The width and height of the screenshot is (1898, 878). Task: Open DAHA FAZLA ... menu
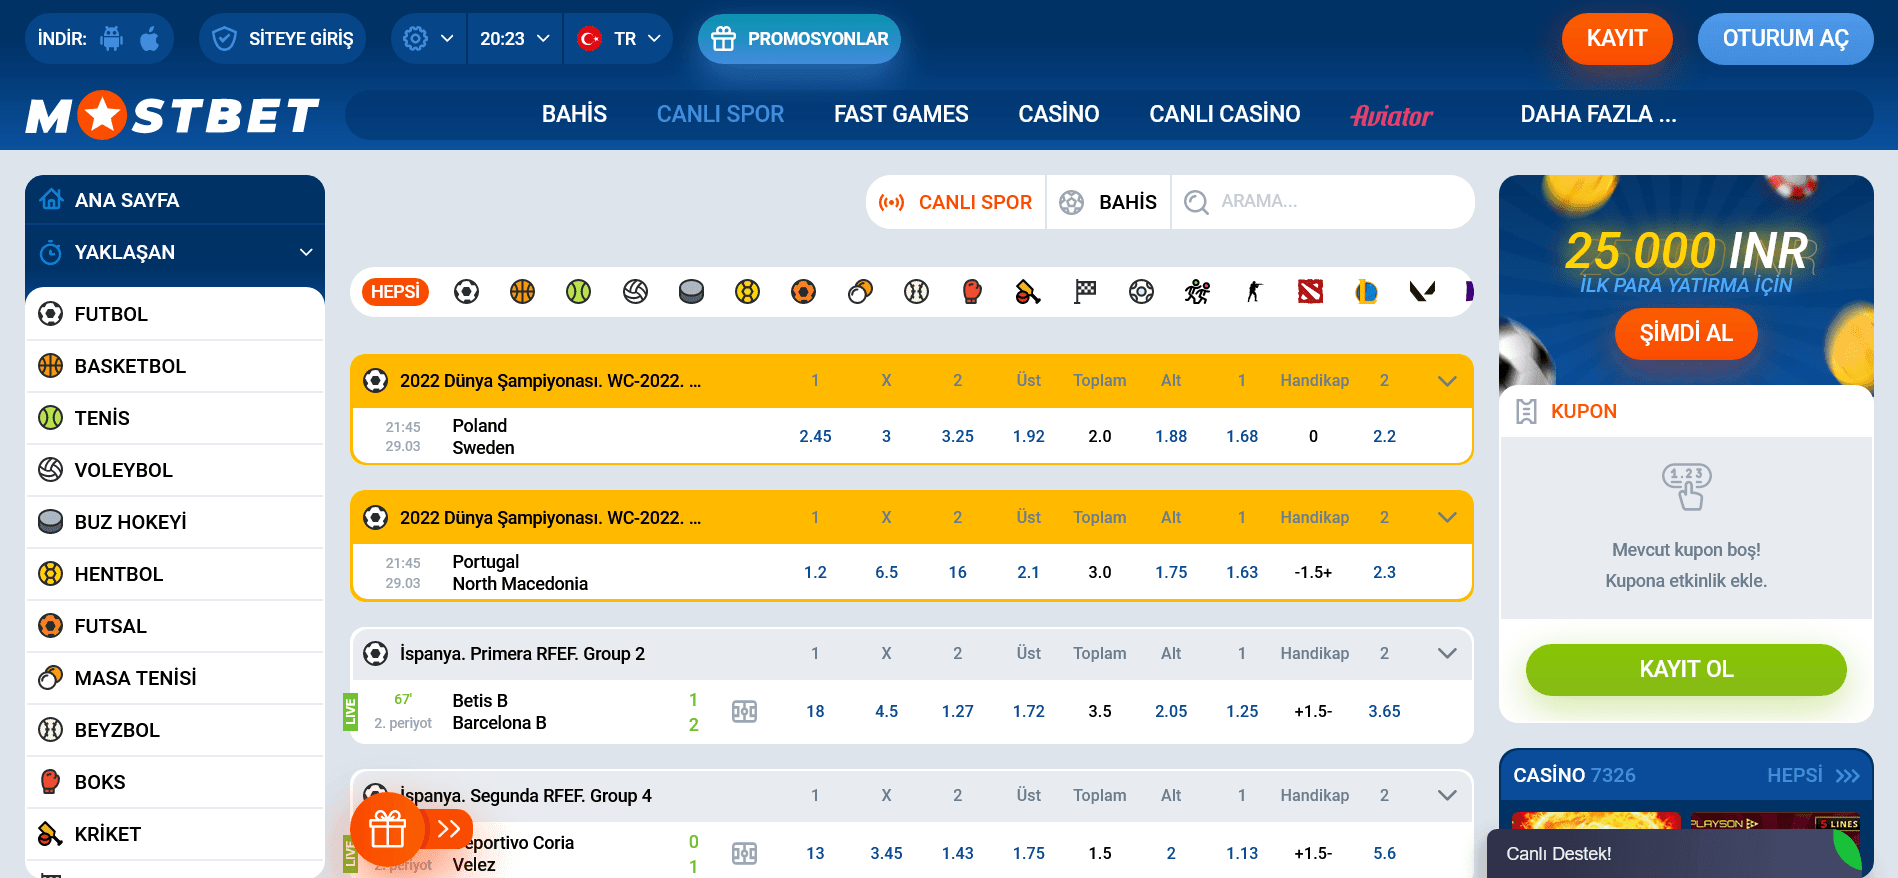coord(1598,114)
